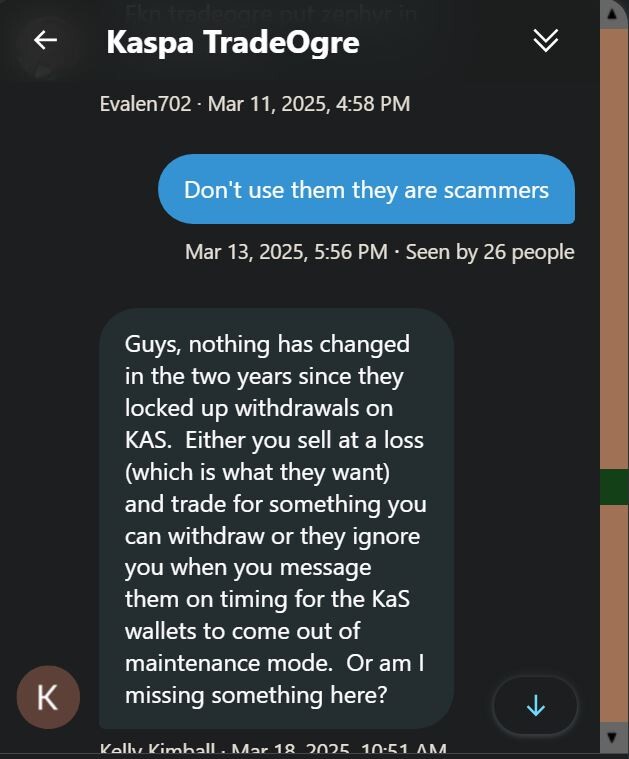Screen dimensions: 629x759
Task: Open the brown K avatar profile
Action: pos(48,697)
